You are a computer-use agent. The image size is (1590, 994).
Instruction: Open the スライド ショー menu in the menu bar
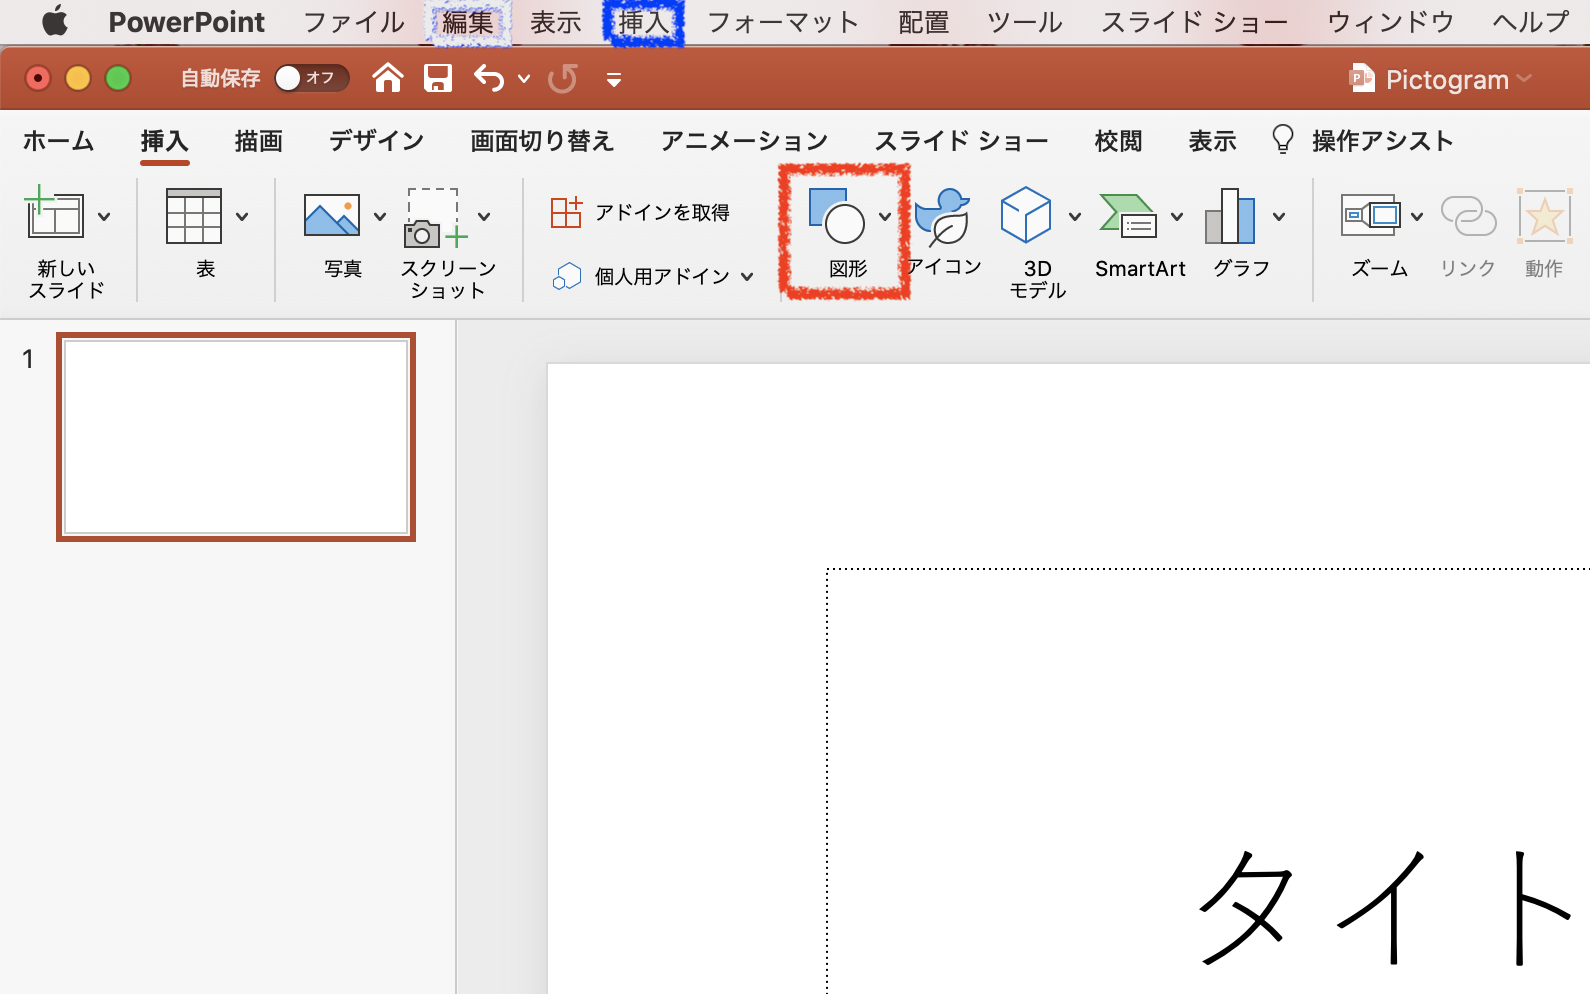click(x=1194, y=22)
